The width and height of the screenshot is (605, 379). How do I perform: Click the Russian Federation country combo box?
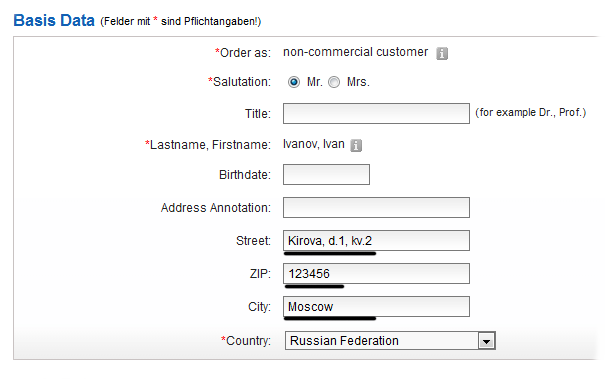pyautogui.click(x=390, y=341)
